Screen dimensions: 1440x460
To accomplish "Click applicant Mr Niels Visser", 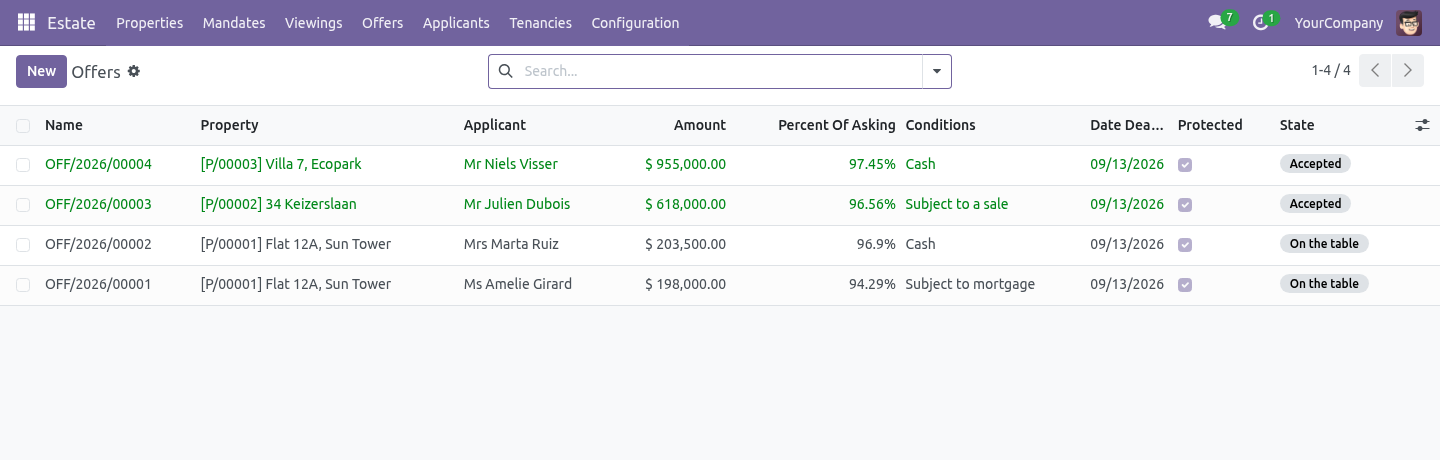I will point(511,164).
